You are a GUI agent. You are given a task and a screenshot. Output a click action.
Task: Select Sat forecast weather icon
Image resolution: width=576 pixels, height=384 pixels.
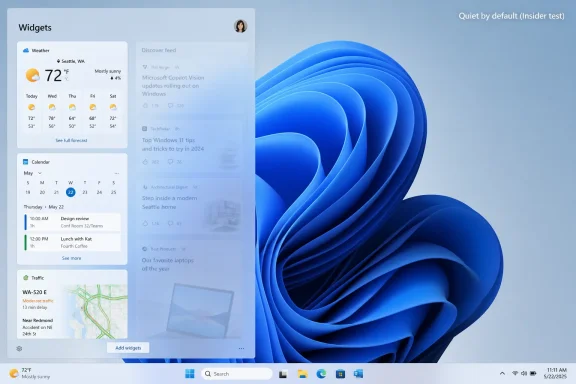coord(113,107)
